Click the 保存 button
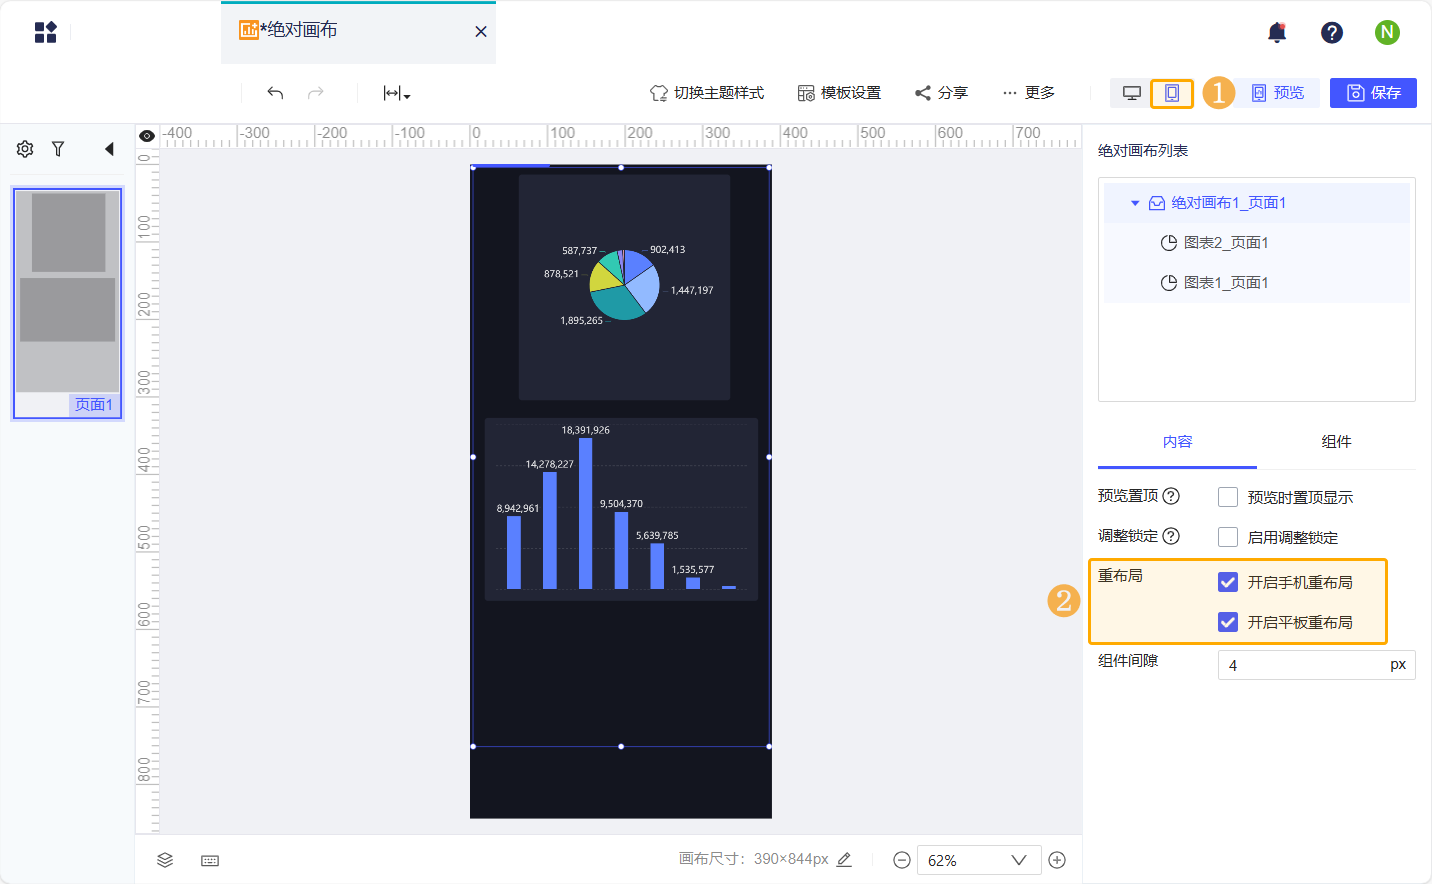Image resolution: width=1432 pixels, height=884 pixels. coord(1373,93)
